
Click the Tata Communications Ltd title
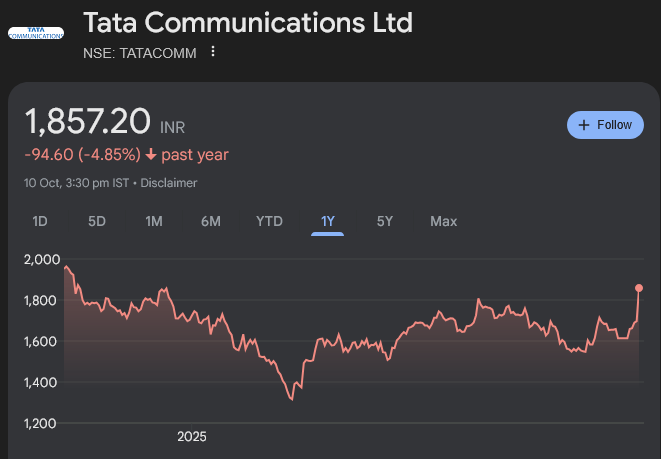247,23
